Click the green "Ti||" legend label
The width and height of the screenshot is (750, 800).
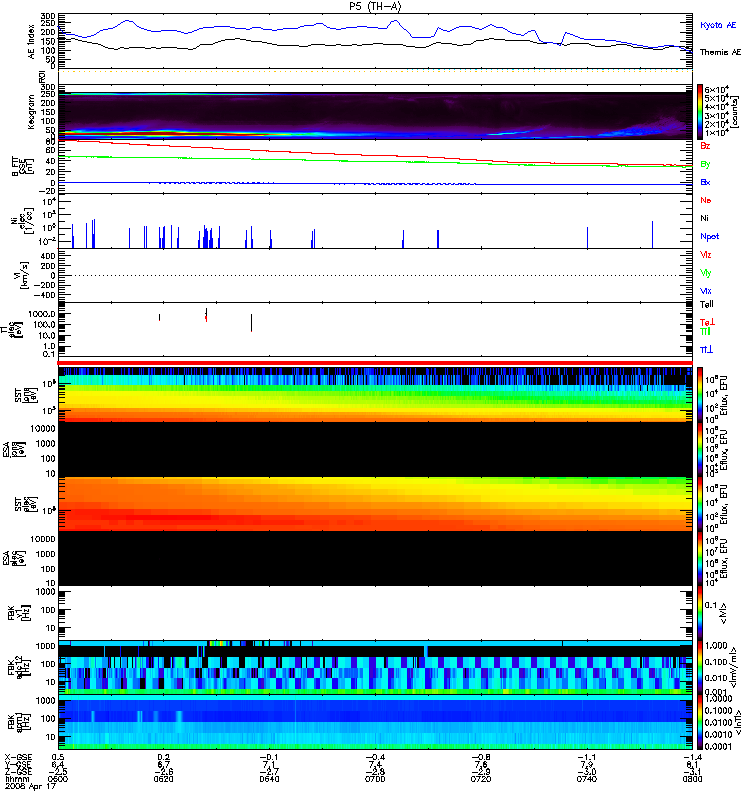tap(705, 331)
